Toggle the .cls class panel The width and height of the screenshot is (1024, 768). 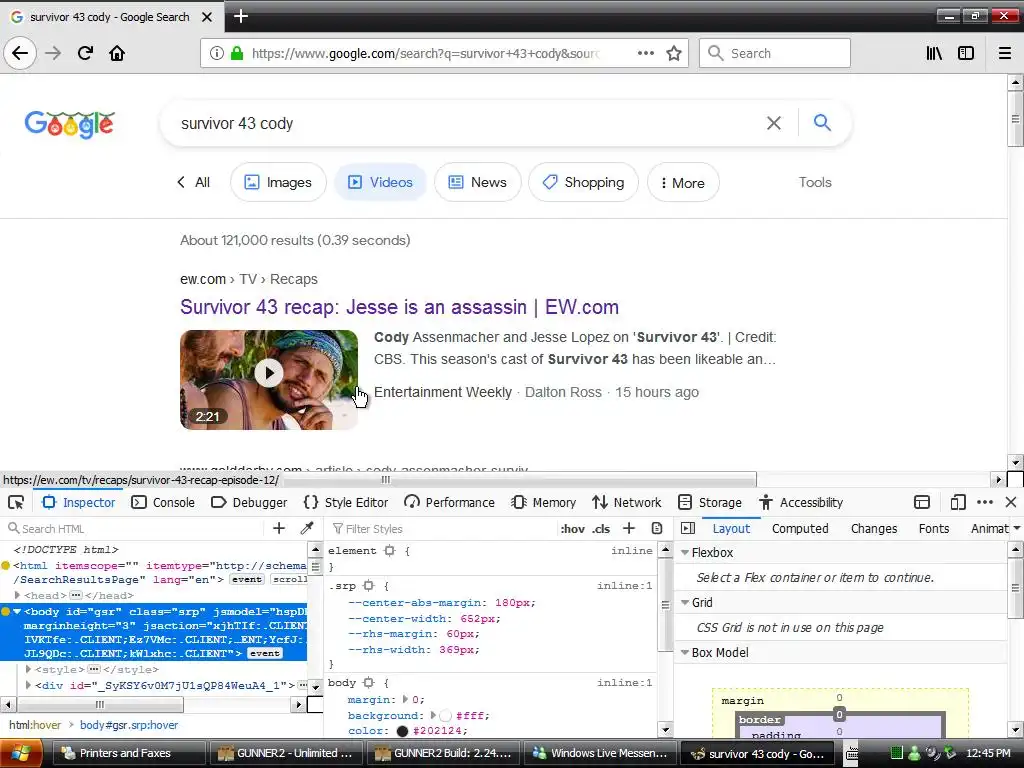(x=601, y=529)
